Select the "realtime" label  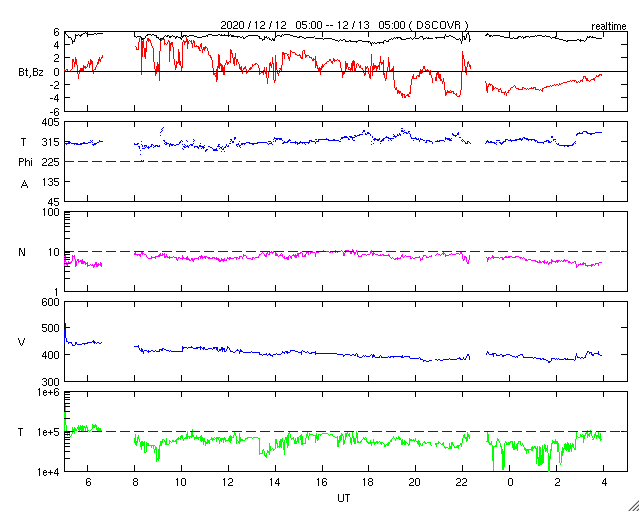point(609,27)
